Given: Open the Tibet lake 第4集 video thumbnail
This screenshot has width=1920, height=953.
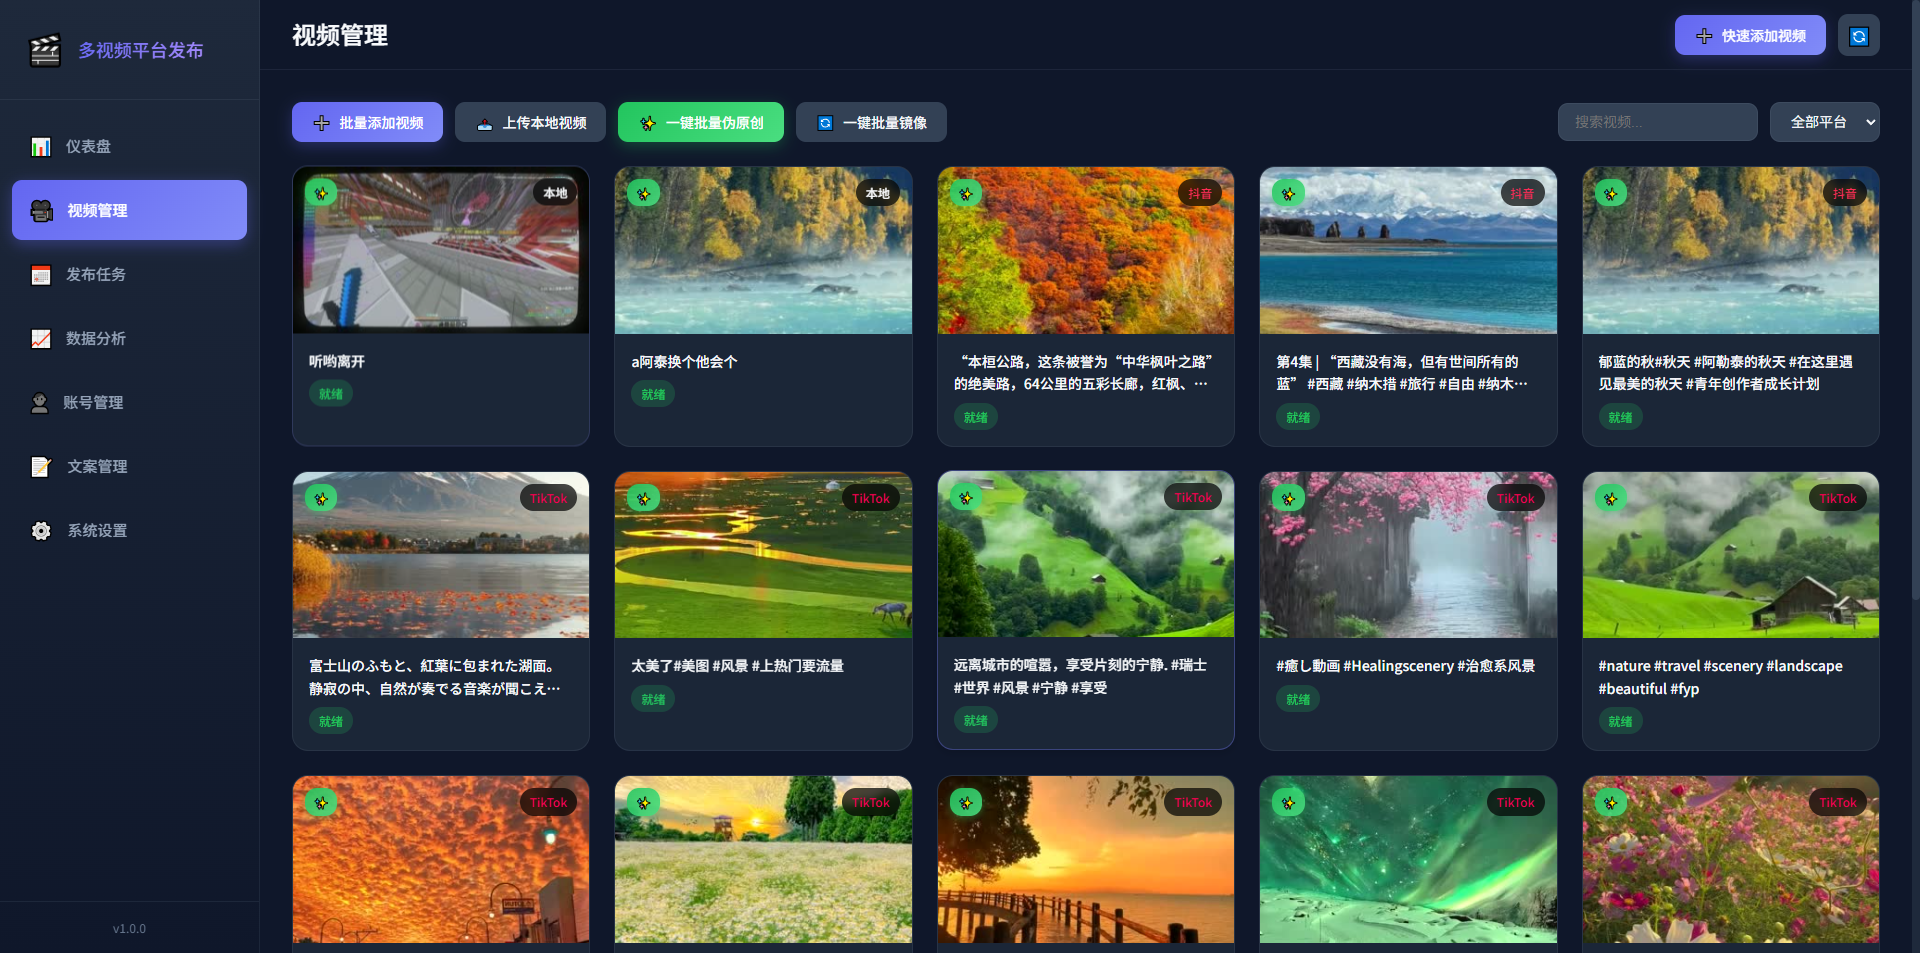Looking at the screenshot, I should click(1407, 250).
